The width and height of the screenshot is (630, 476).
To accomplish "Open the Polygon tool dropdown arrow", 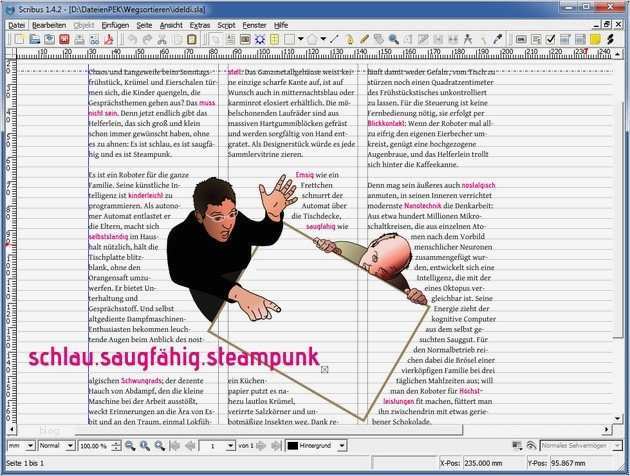I will [323, 39].
